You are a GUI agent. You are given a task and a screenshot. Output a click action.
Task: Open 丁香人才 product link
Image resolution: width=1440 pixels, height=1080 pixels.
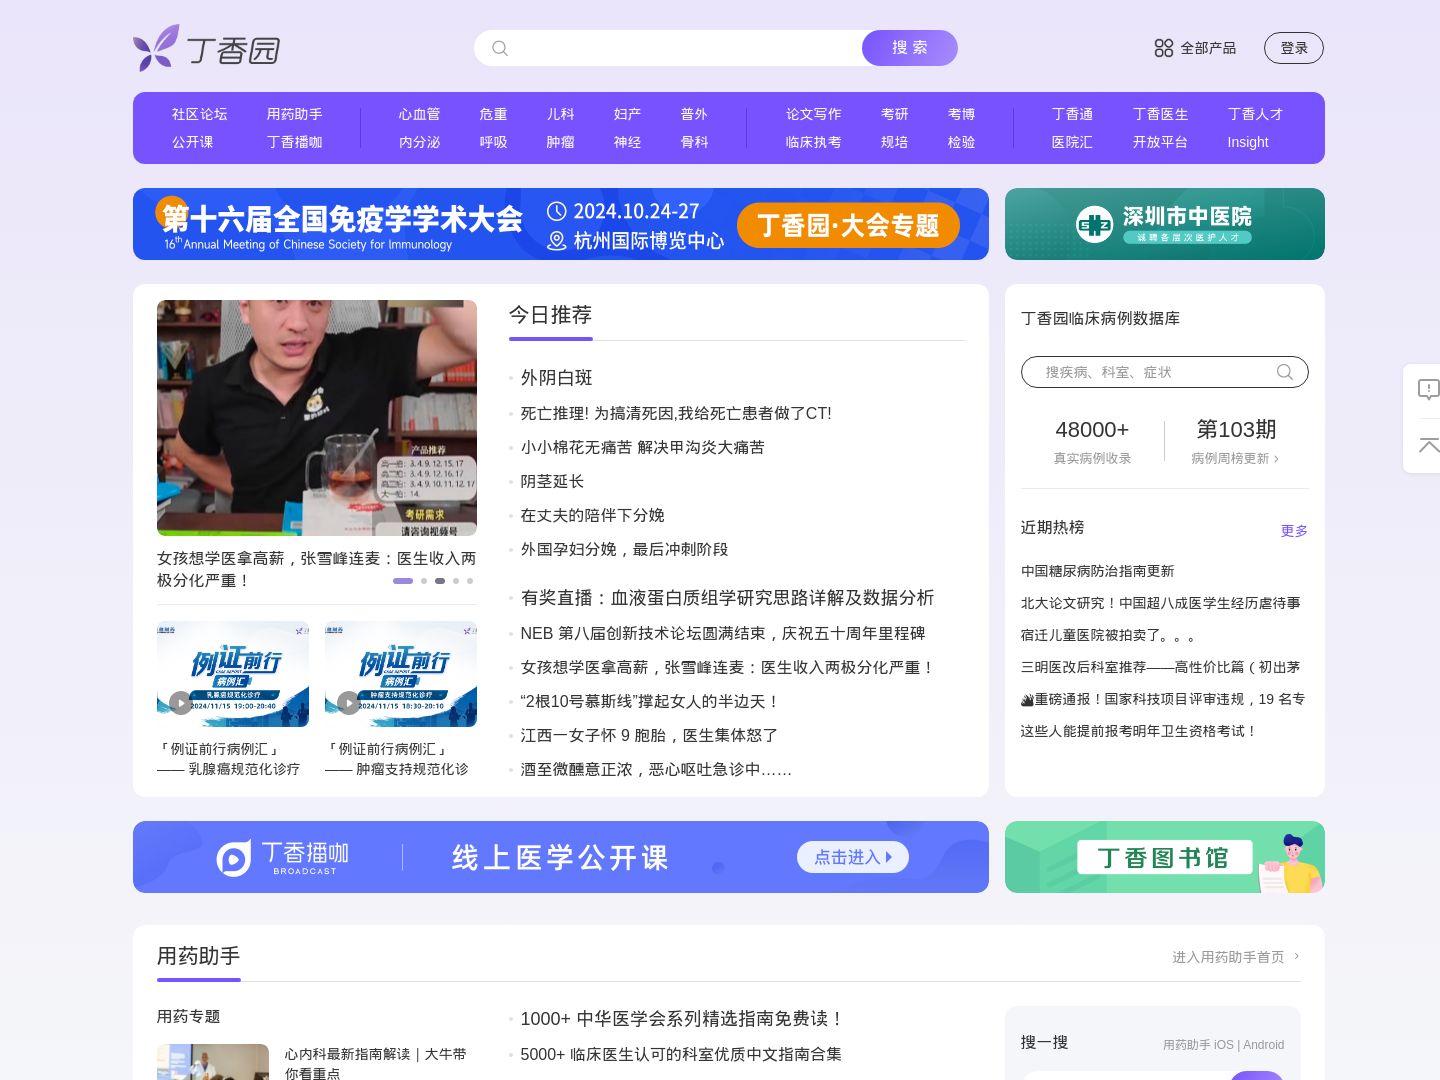[1255, 114]
